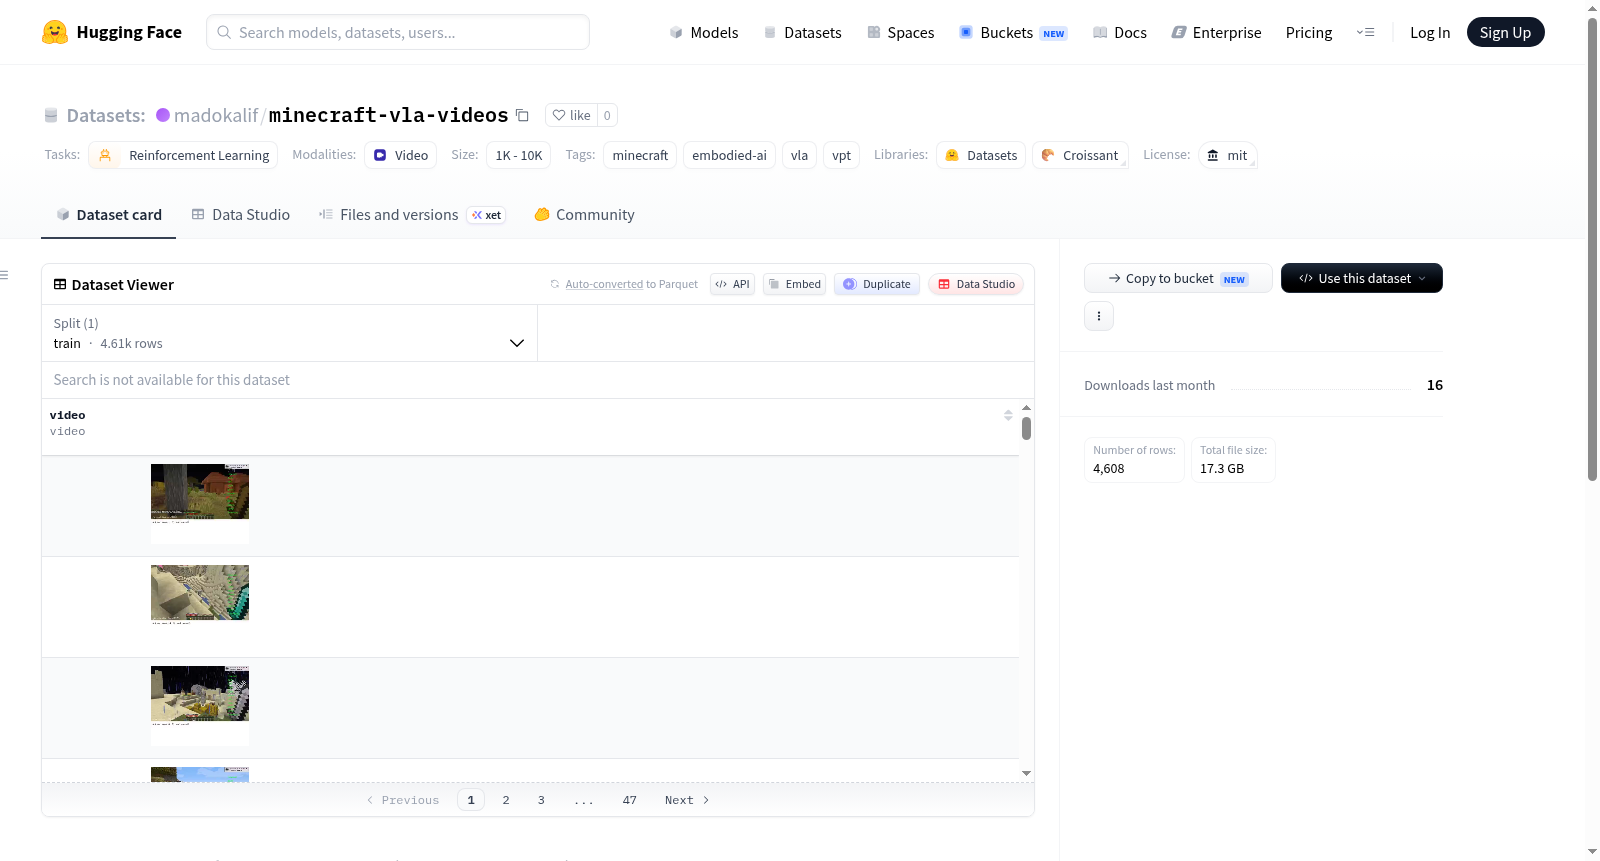
Task: Switch to the Data Studio tab
Action: (241, 215)
